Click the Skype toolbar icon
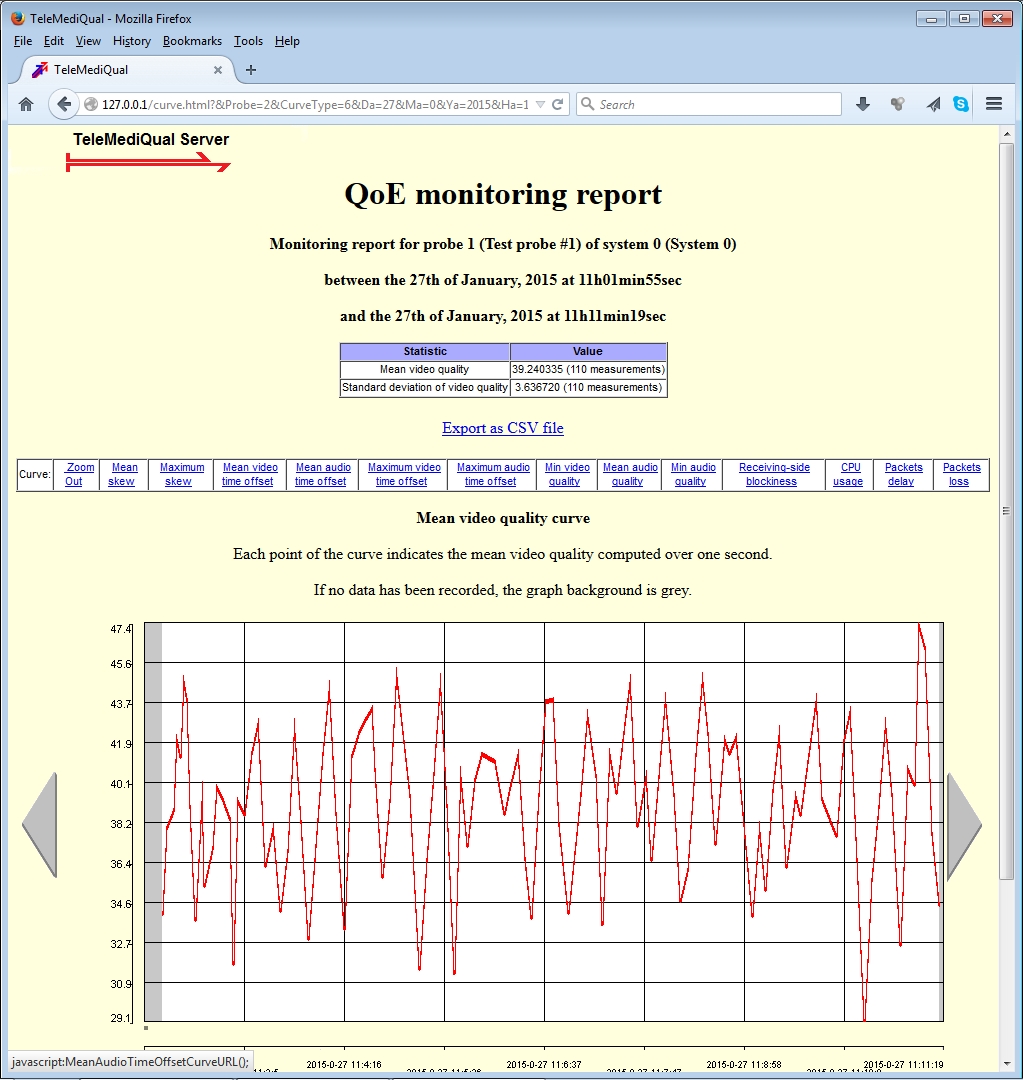This screenshot has width=1023, height=1080. [961, 104]
